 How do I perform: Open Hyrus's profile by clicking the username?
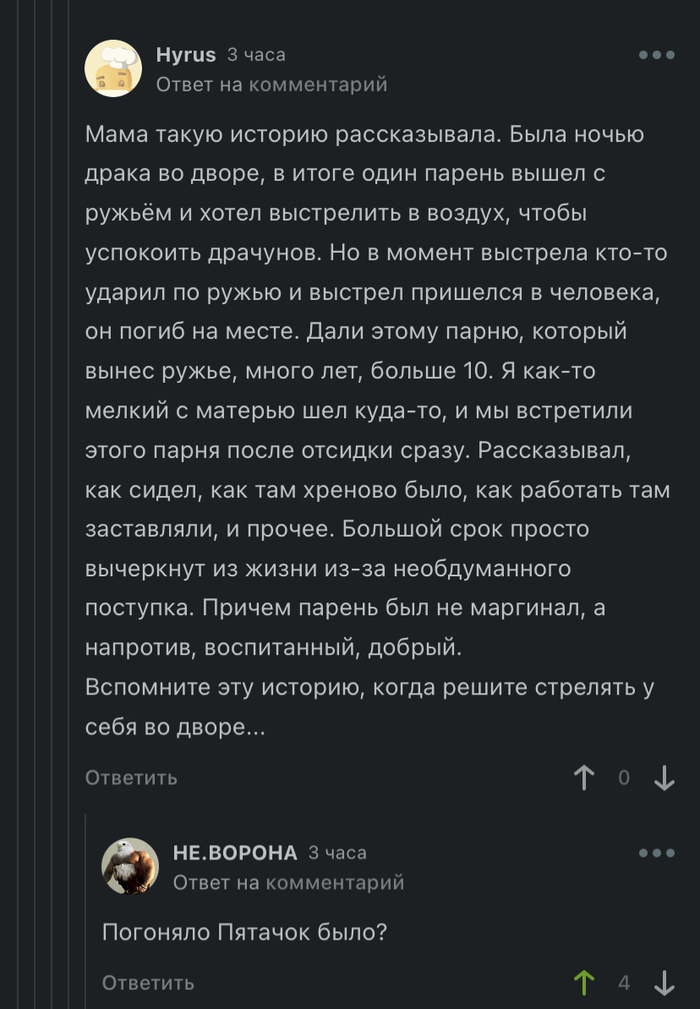[185, 55]
